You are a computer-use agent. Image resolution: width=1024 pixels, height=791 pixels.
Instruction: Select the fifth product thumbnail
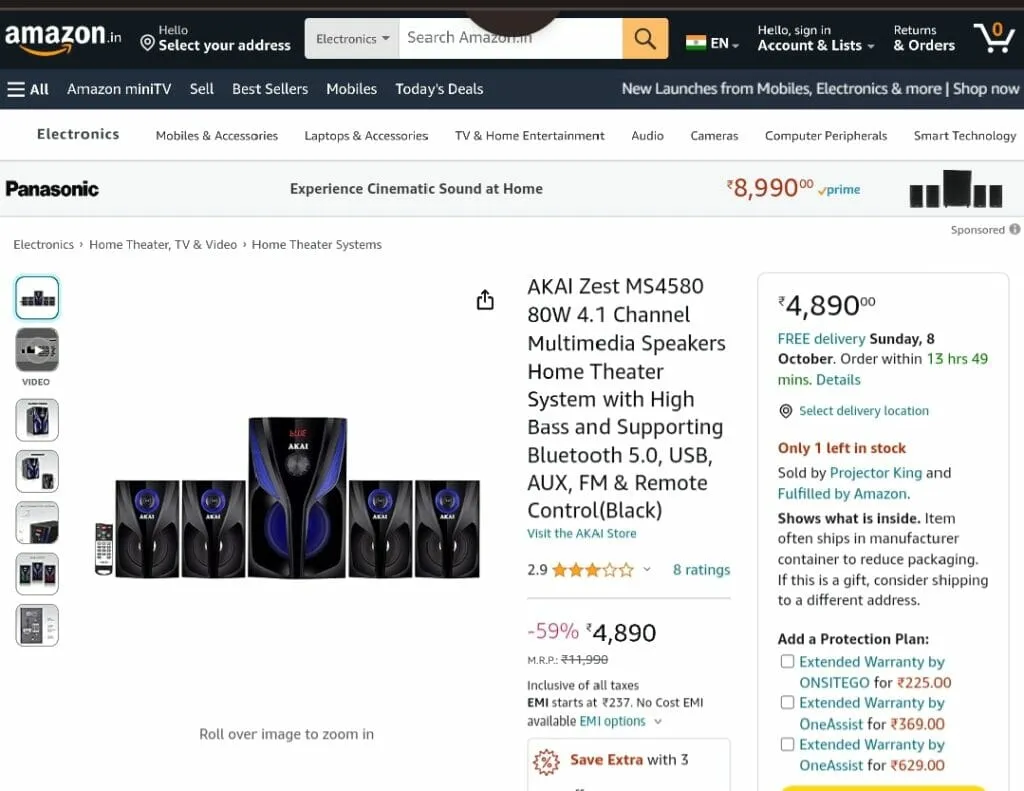pyautogui.click(x=37, y=523)
